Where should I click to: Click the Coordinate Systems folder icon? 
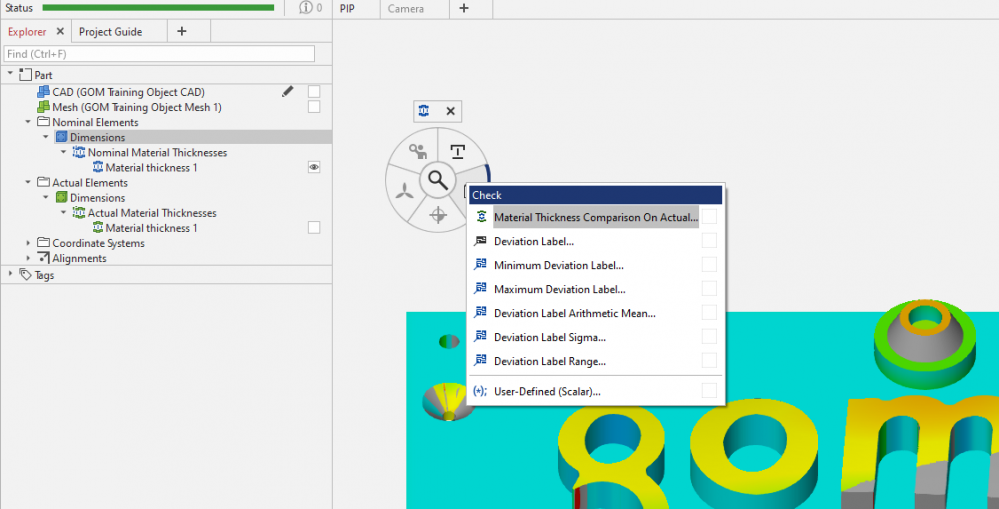[x=43, y=243]
